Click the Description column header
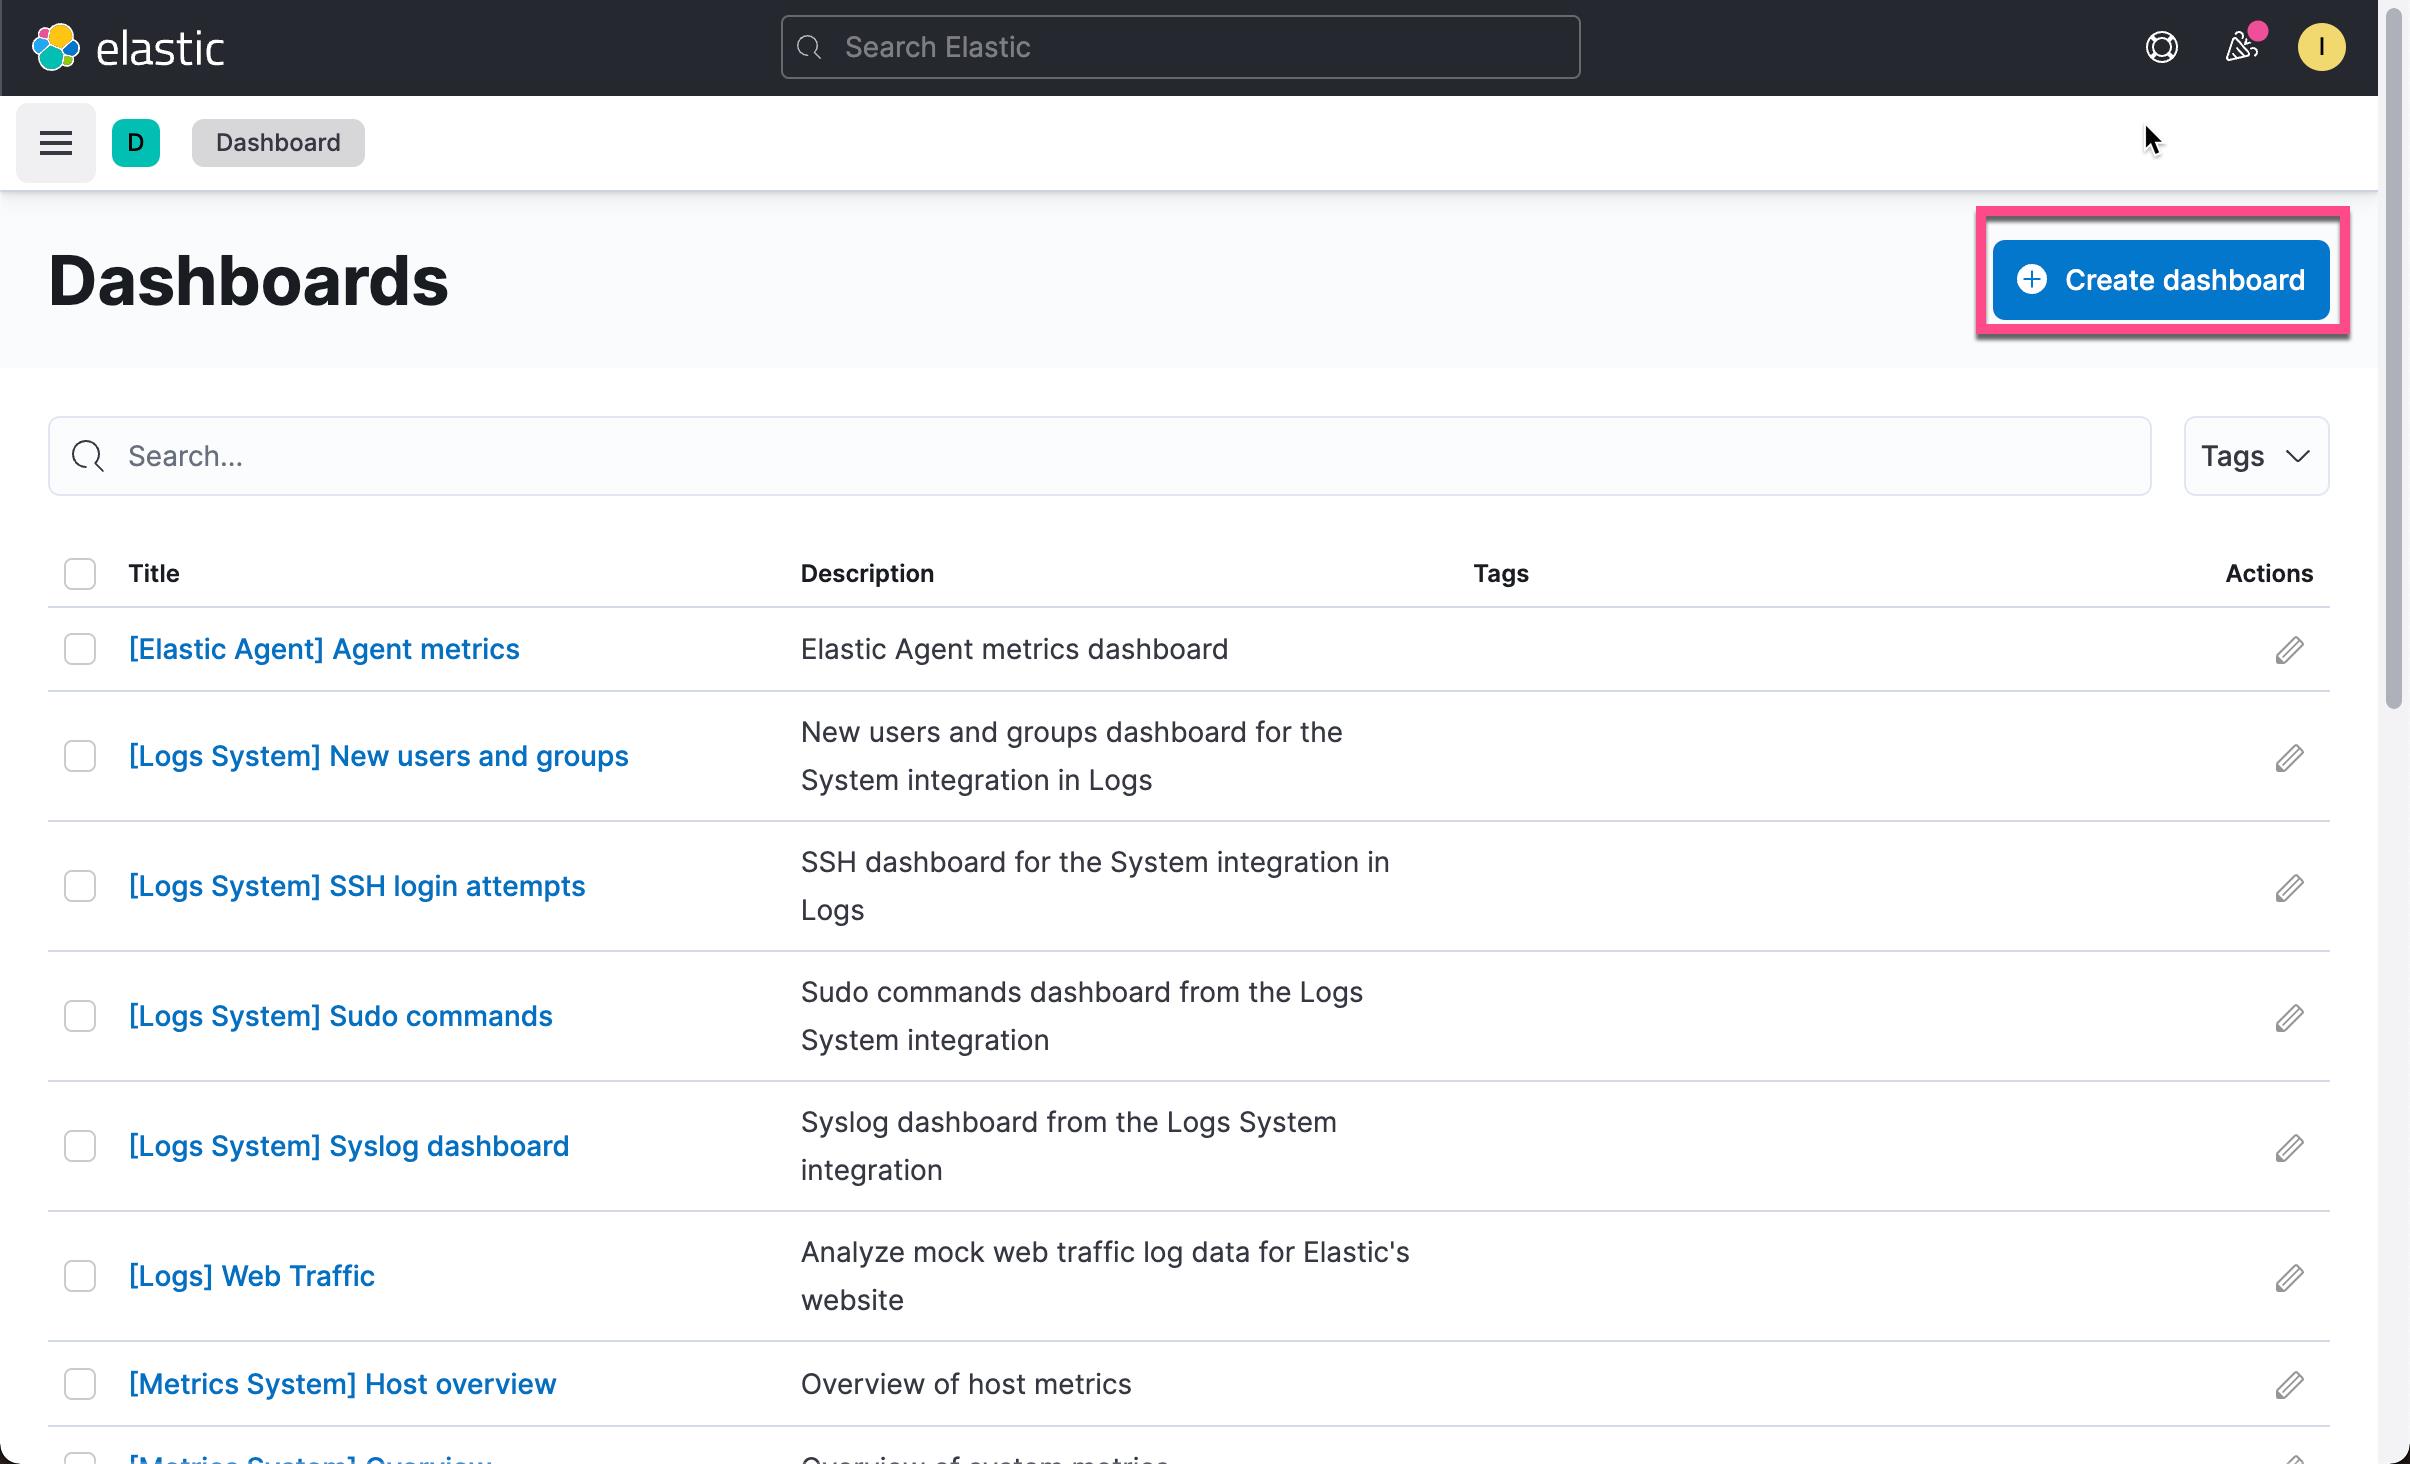The width and height of the screenshot is (2410, 1464). click(x=867, y=574)
